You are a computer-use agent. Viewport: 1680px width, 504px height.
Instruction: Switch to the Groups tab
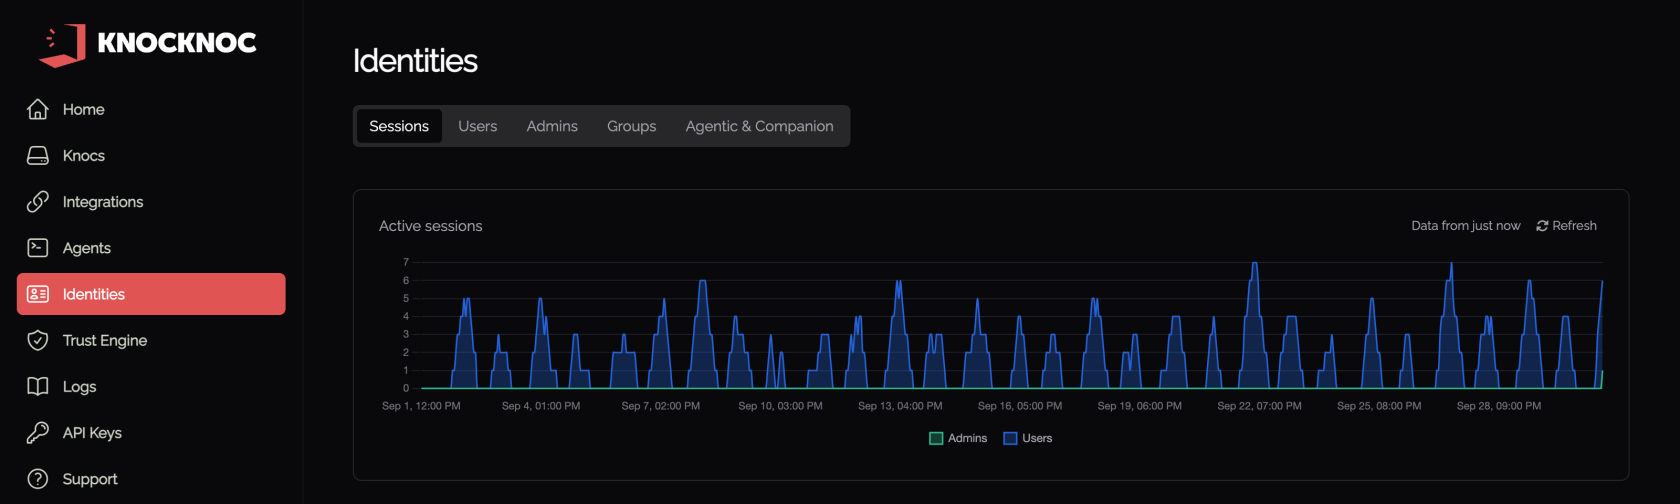[x=632, y=126]
